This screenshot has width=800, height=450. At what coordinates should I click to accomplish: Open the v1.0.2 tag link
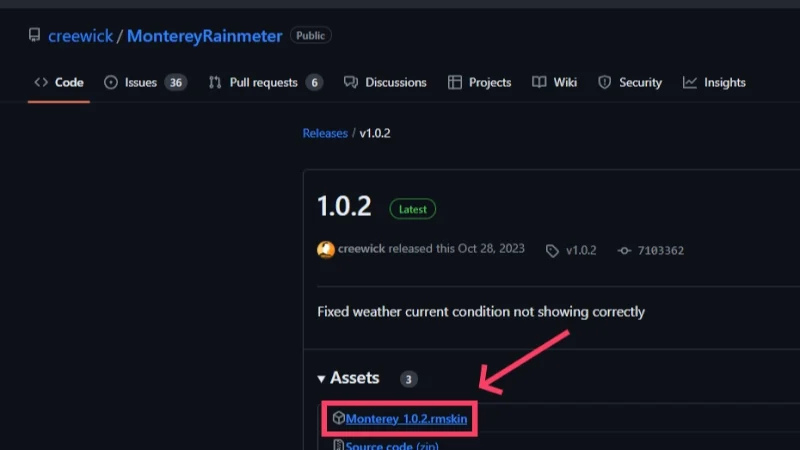(x=581, y=251)
